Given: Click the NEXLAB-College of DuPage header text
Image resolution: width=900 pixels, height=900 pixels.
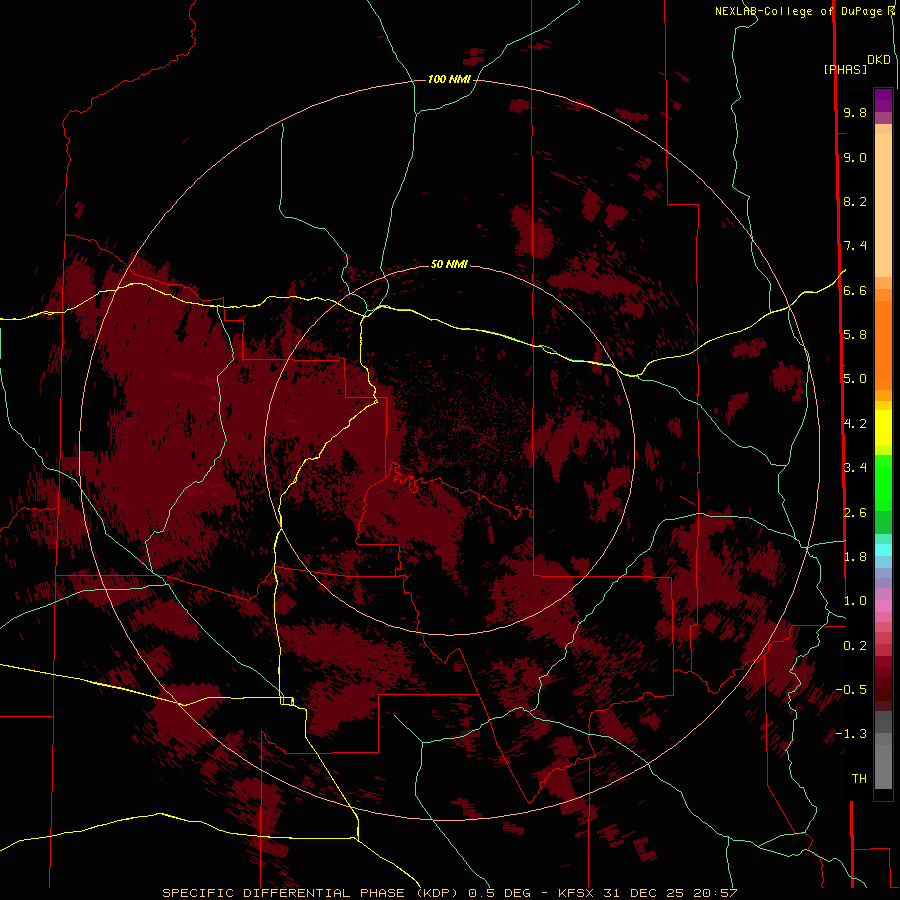Looking at the screenshot, I should 797,11.
